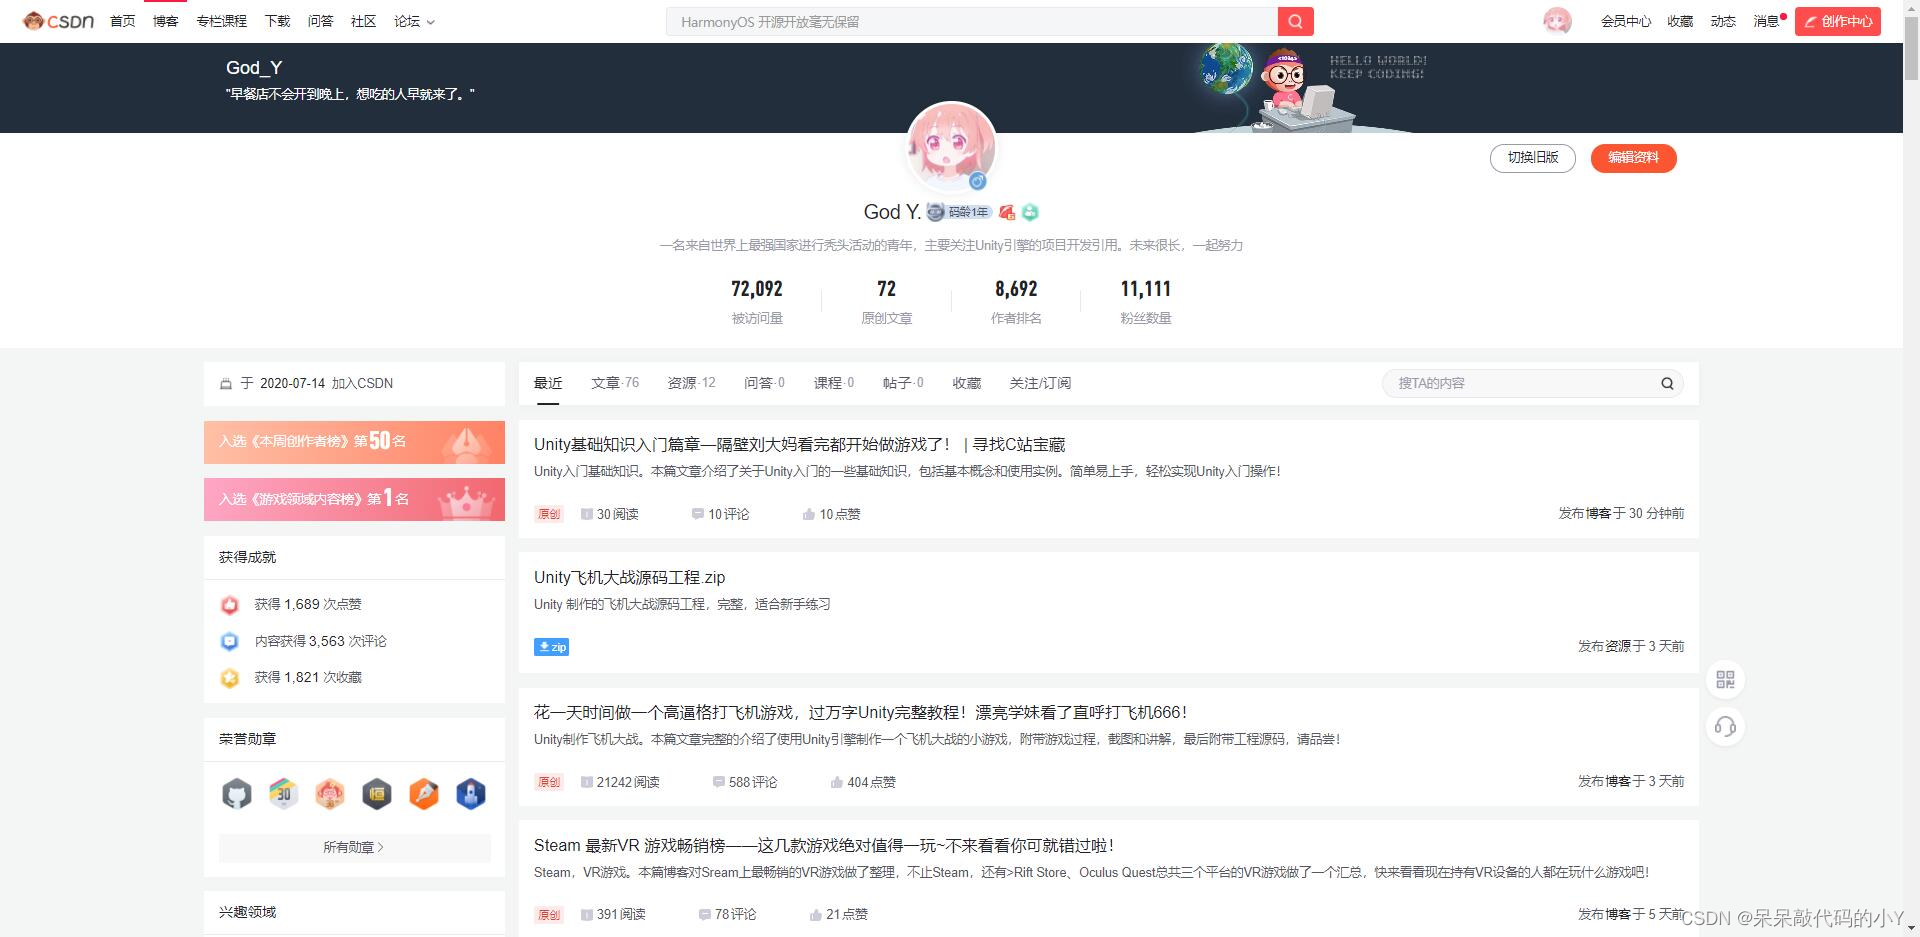
Task: Switch to the 资源·12 tab
Action: [x=692, y=383]
